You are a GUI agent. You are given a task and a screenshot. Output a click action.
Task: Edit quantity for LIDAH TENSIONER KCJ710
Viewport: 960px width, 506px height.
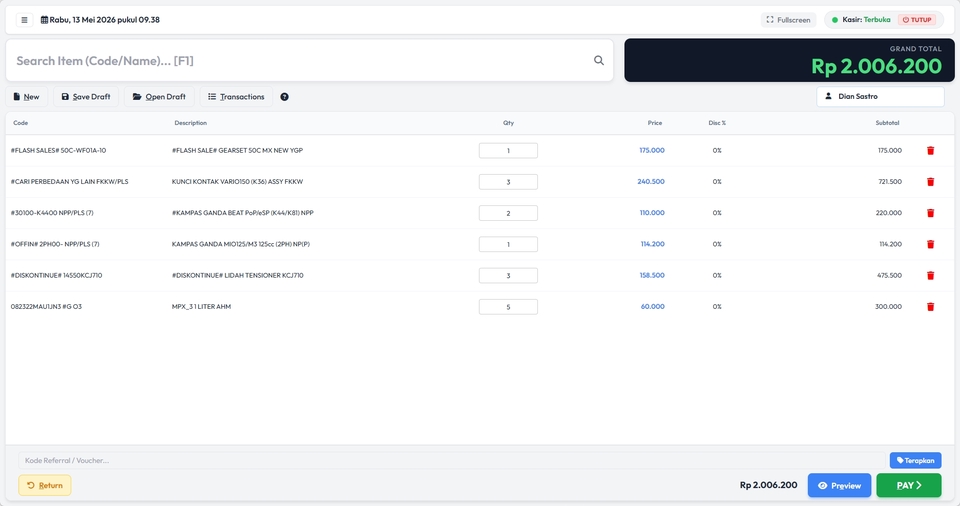point(508,276)
